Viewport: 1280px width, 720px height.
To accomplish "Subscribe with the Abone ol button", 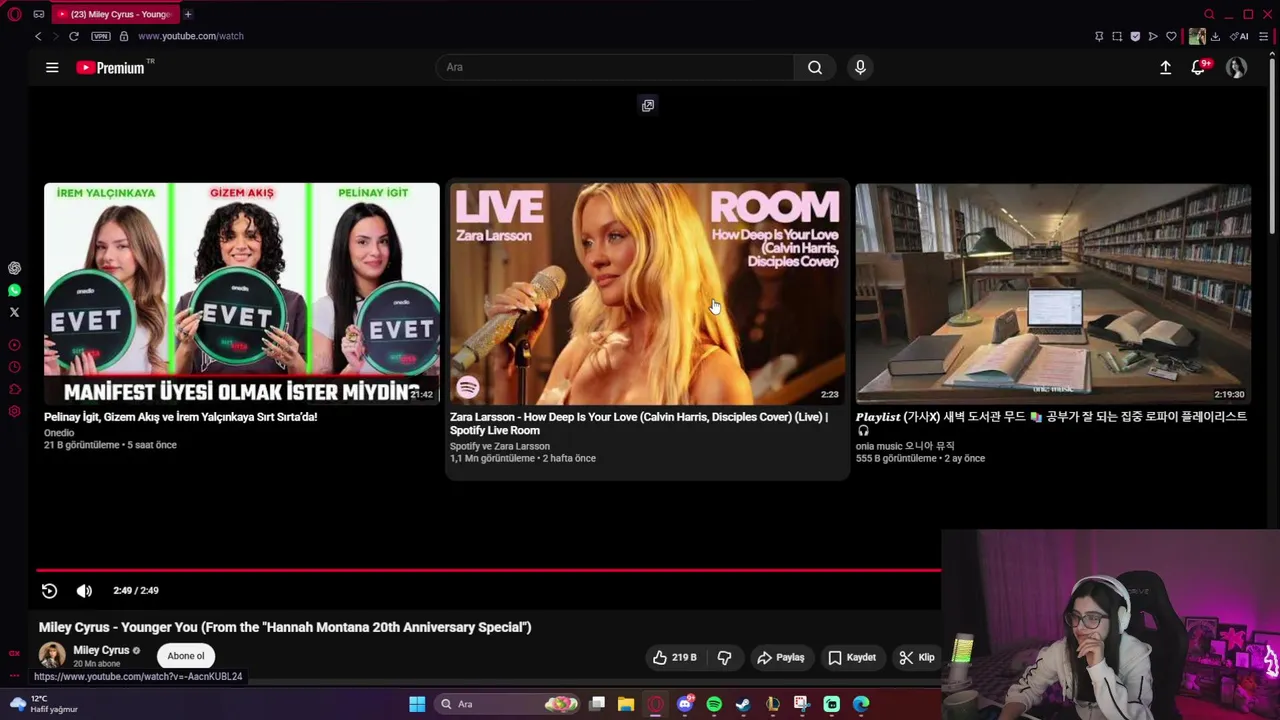I will click(x=186, y=656).
